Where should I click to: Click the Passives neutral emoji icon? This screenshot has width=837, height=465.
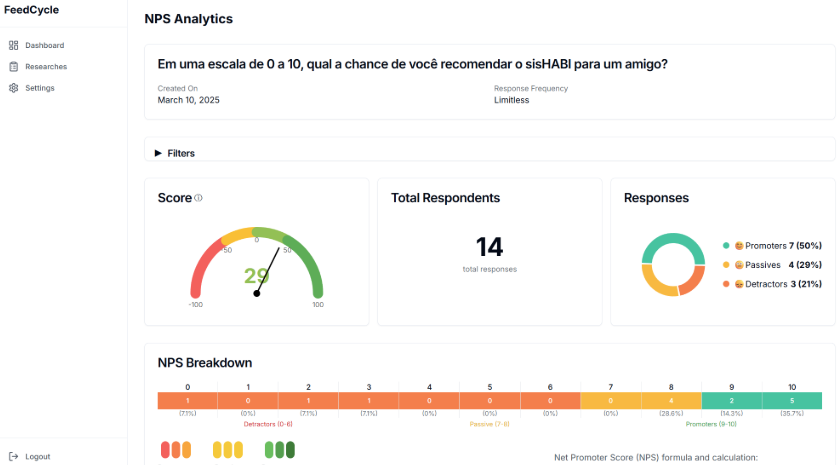(739, 265)
